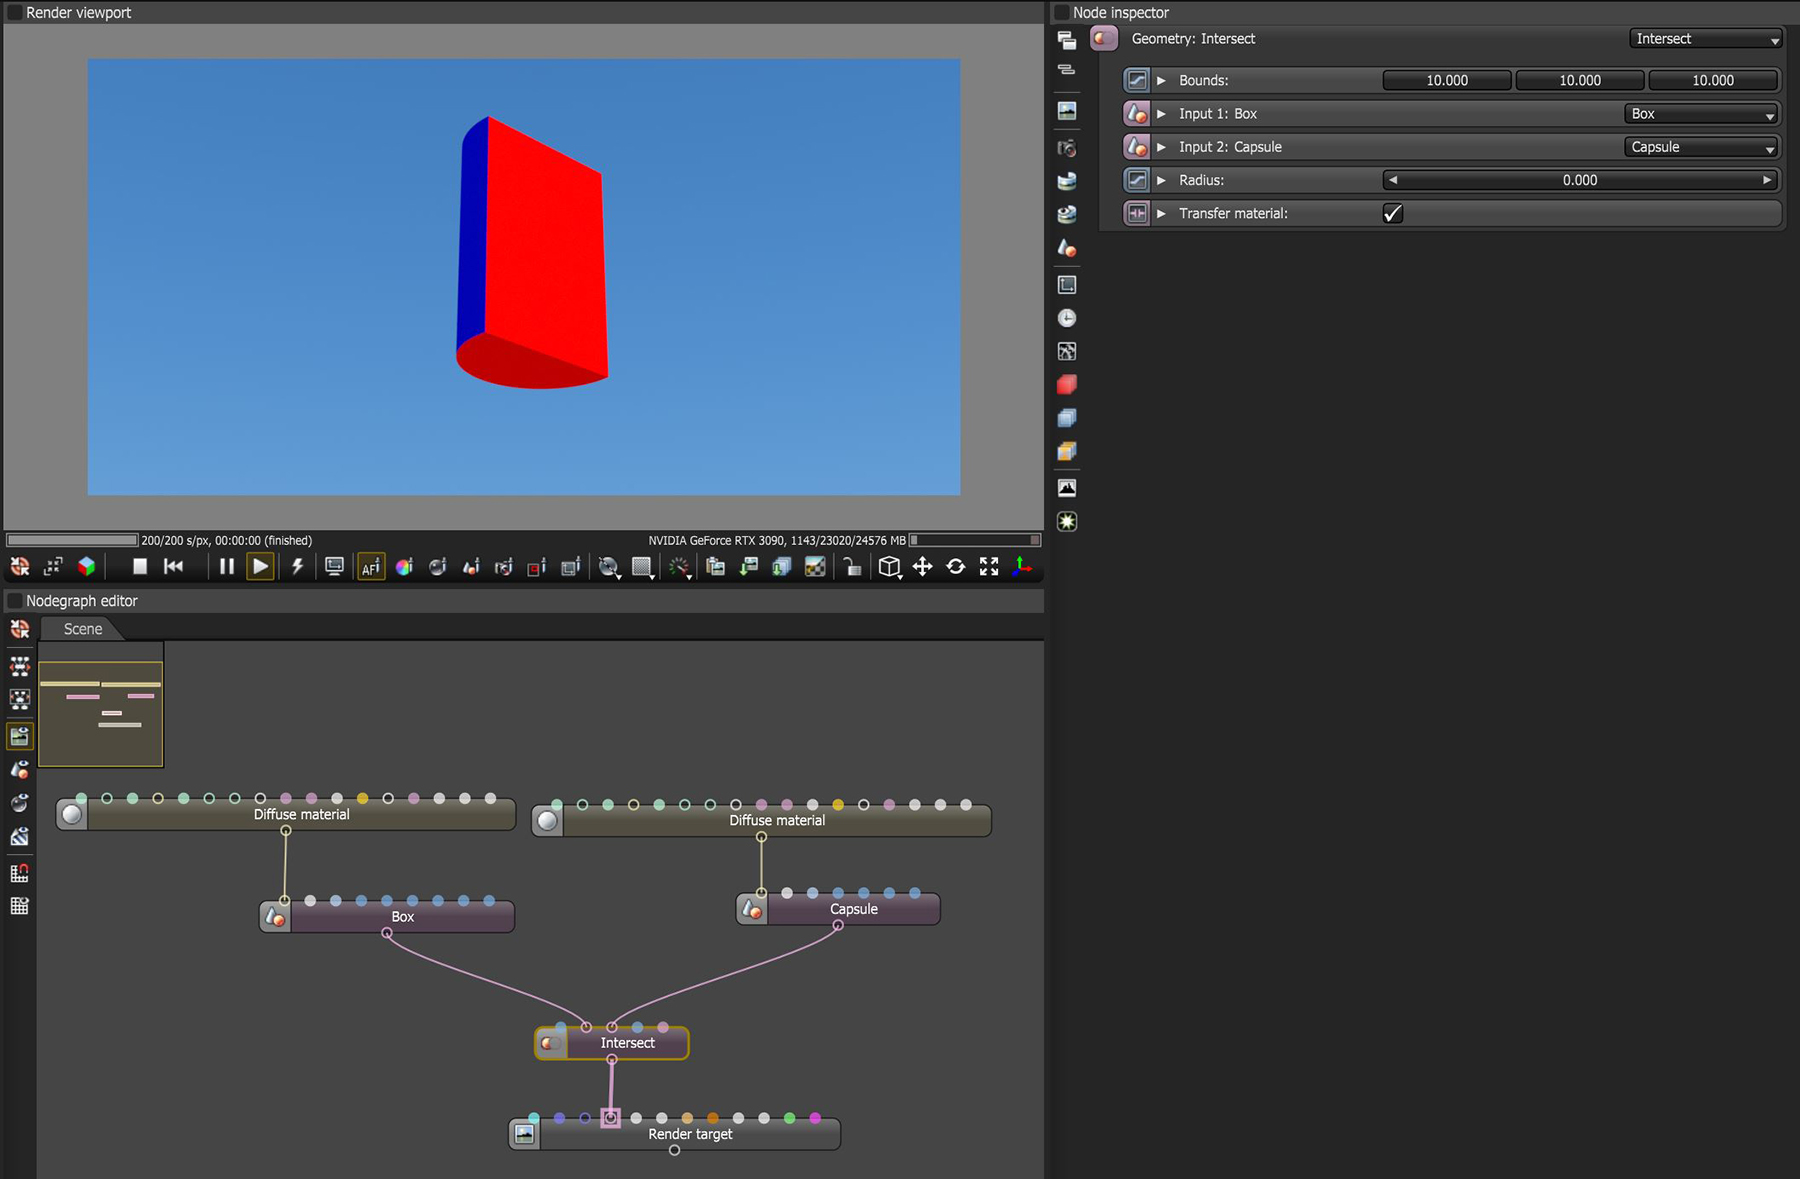This screenshot has height=1179, width=1800.
Task: Uncheck the Transfer material checkbox
Action: pos(1392,213)
